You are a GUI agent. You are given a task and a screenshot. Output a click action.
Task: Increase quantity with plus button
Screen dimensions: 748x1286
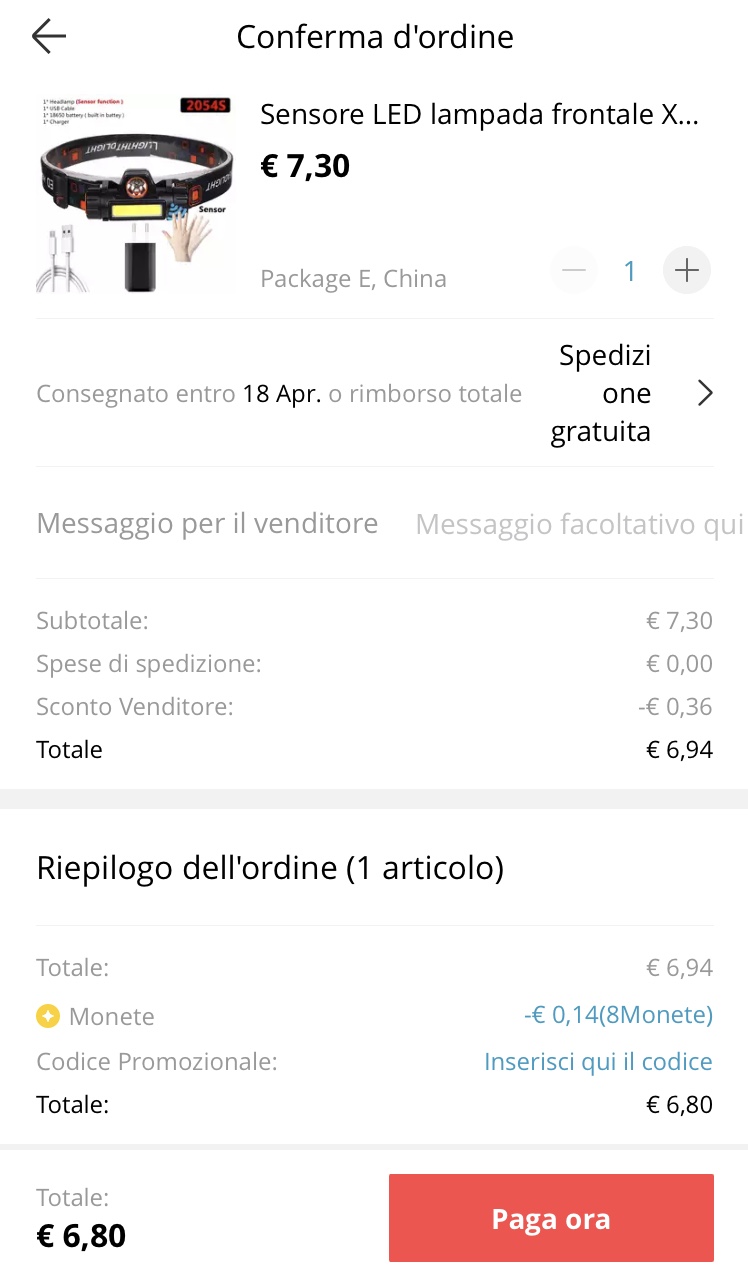[x=687, y=271]
